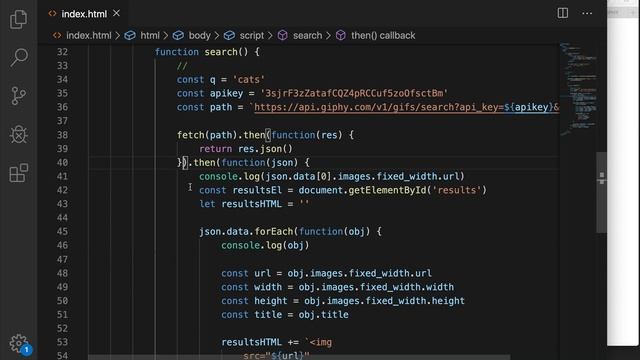Click the '${apikey}' placeholder on line 36
This screenshot has width=640, height=360.
(x=529, y=107)
